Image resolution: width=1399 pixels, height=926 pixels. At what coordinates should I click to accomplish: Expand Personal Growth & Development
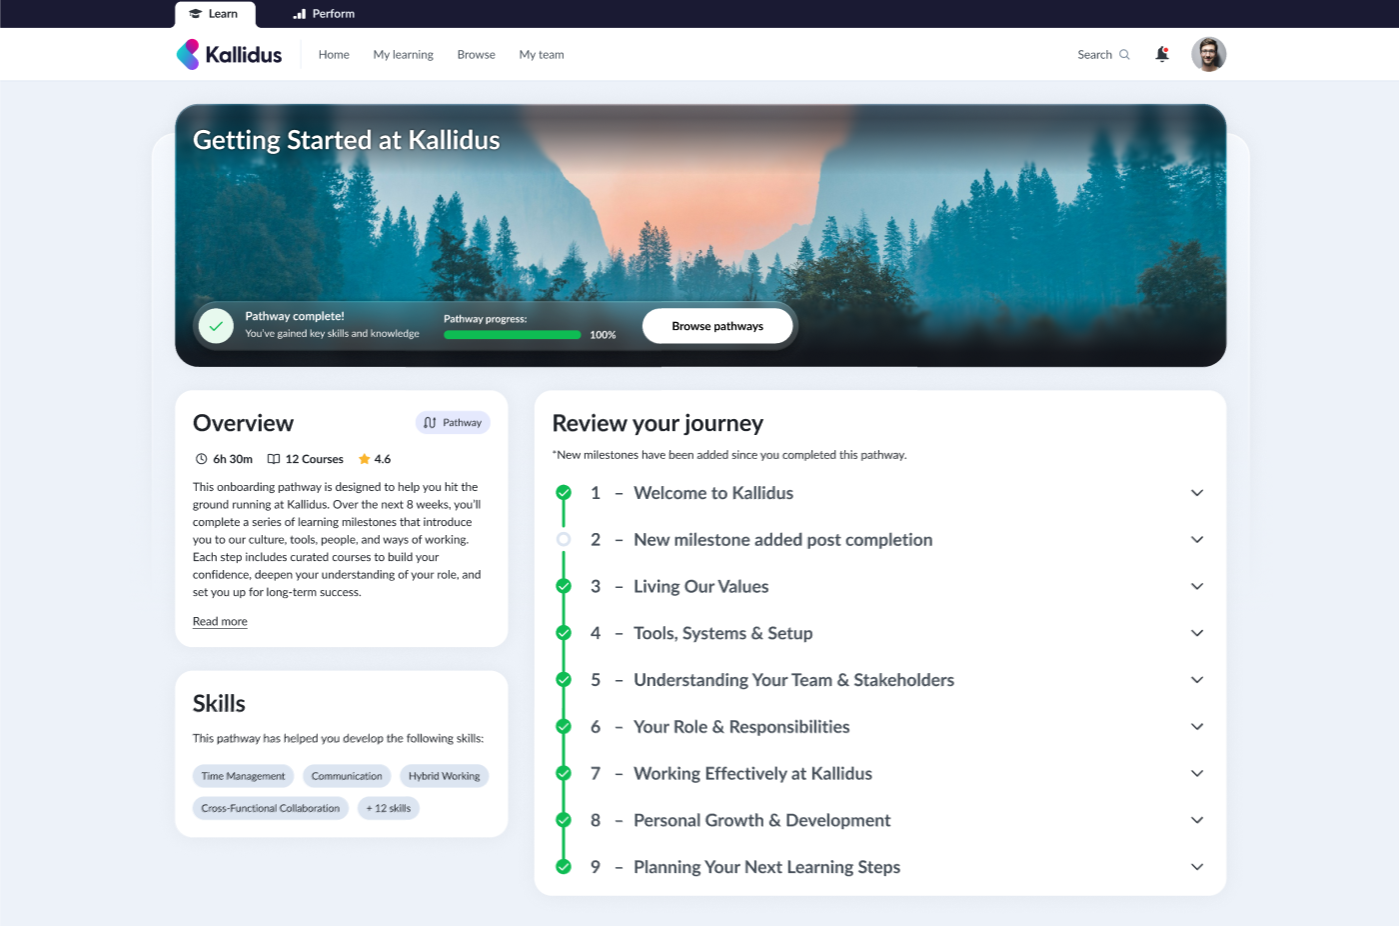(1197, 820)
